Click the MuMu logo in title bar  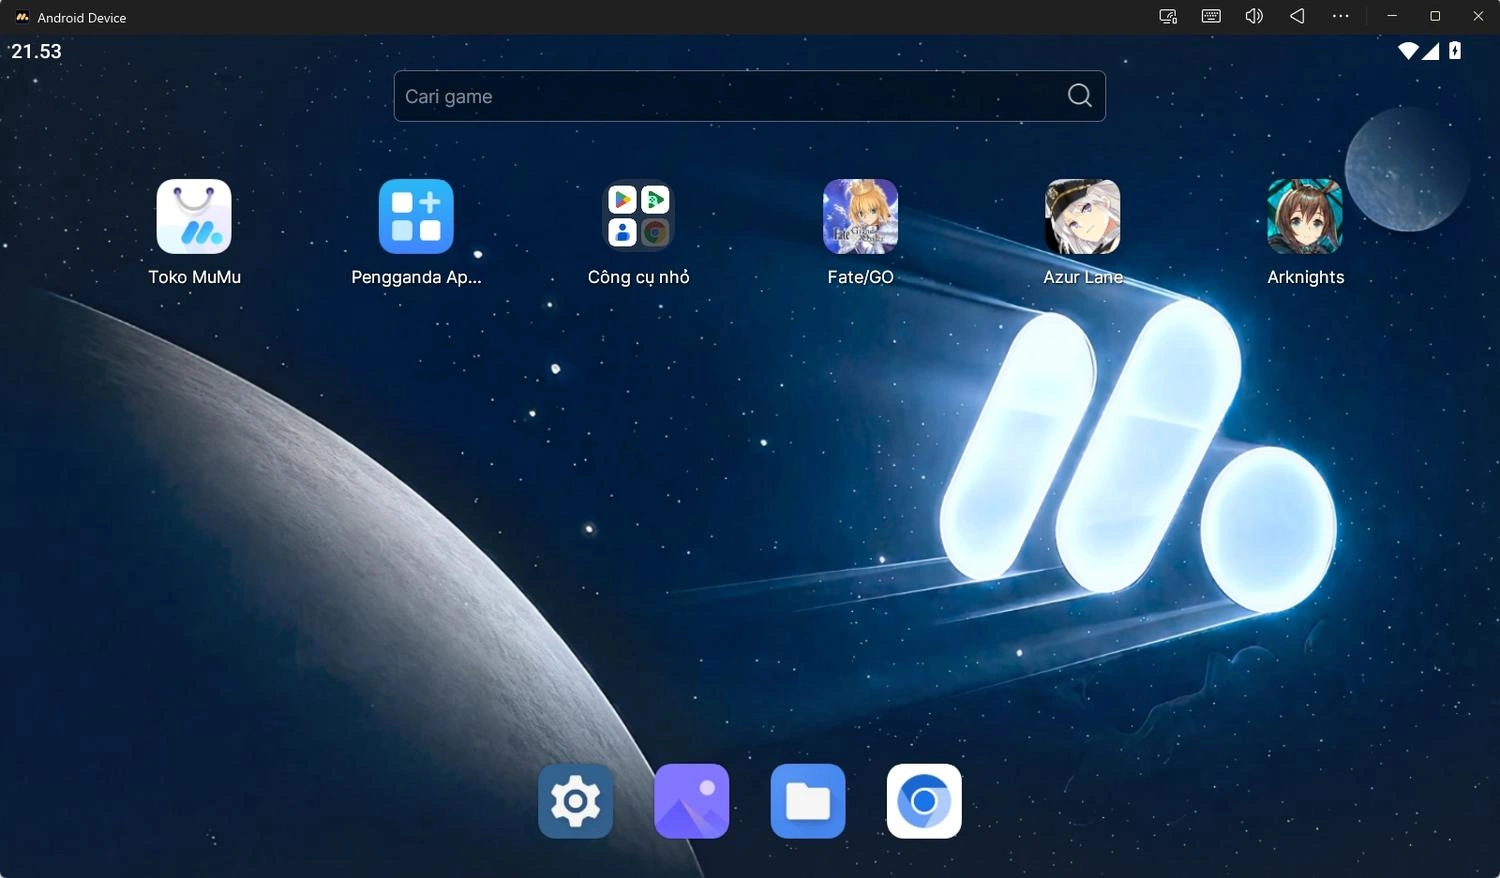click(22, 17)
